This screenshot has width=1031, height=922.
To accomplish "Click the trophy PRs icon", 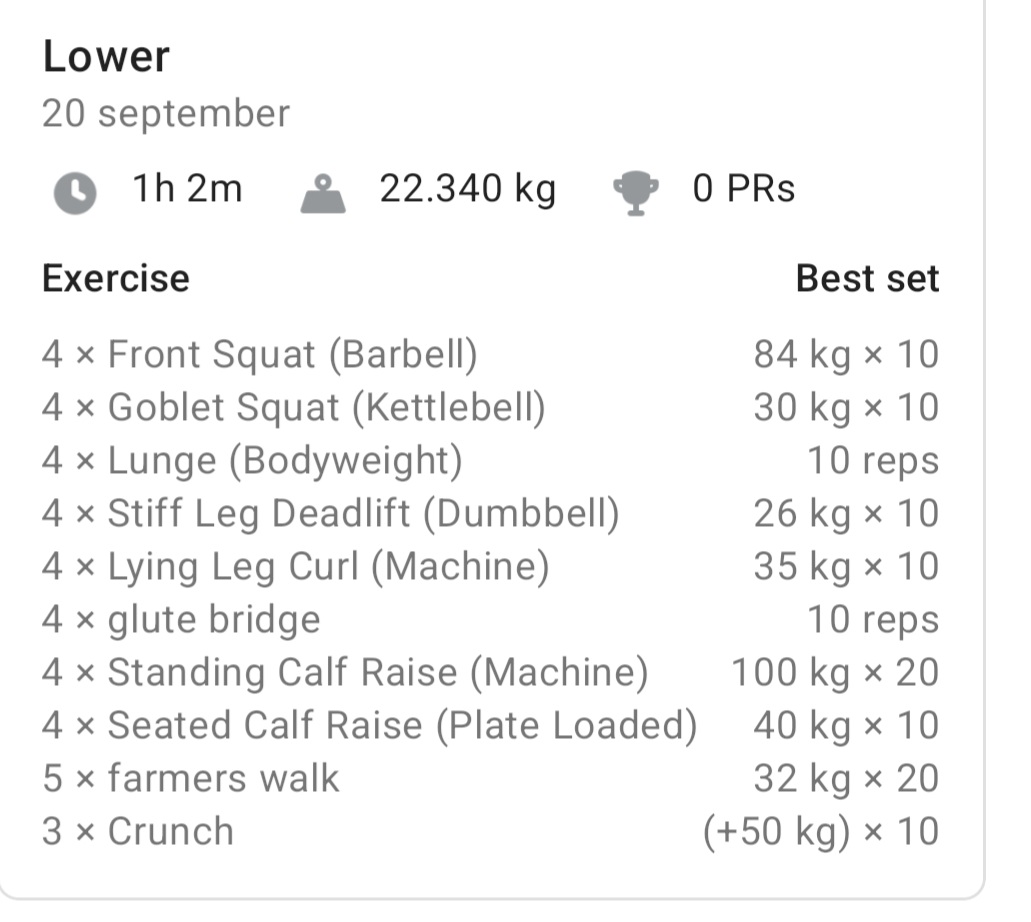I will point(636,193).
